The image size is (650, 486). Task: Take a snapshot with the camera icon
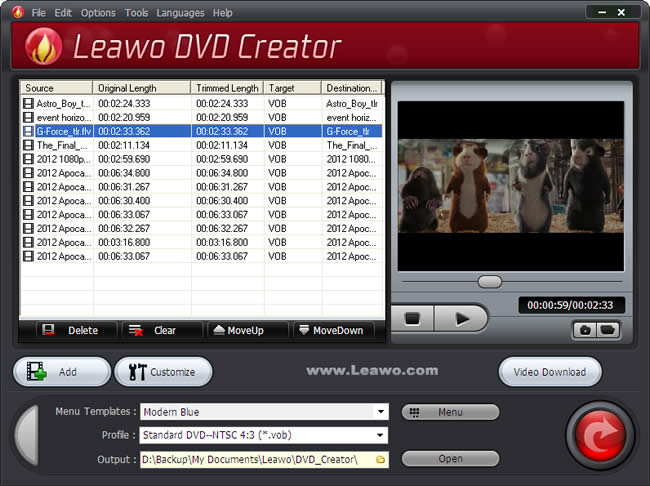[x=585, y=330]
